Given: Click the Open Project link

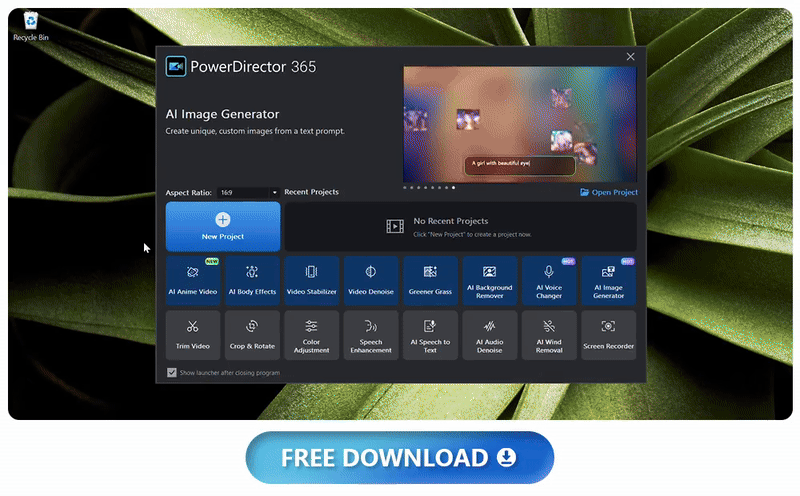Looking at the screenshot, I should click(x=609, y=192).
